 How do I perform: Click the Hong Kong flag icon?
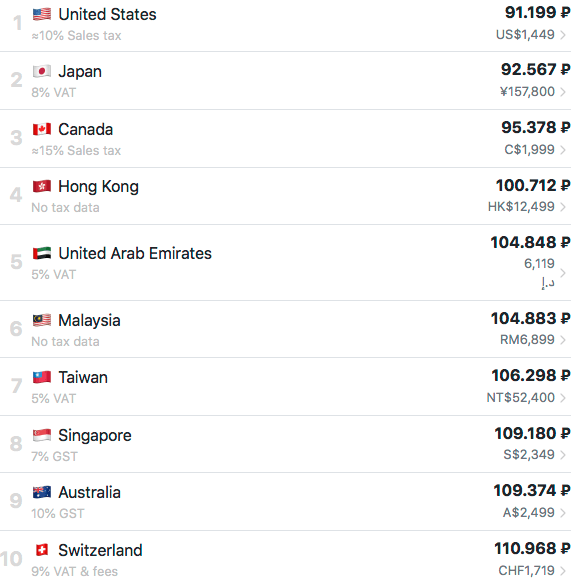[42, 186]
